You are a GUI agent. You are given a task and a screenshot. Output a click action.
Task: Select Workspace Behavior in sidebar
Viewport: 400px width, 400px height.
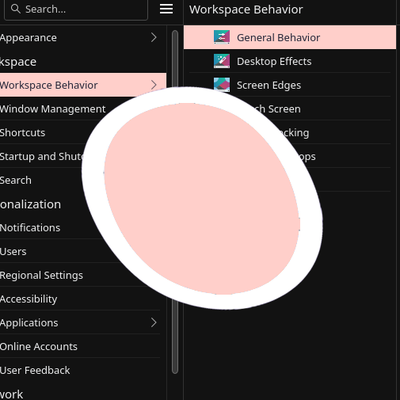[x=83, y=85]
